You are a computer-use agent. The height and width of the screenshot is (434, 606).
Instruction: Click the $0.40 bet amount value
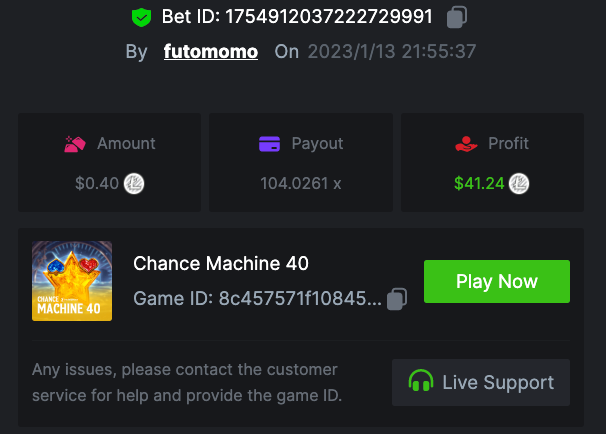pyautogui.click(x=97, y=184)
